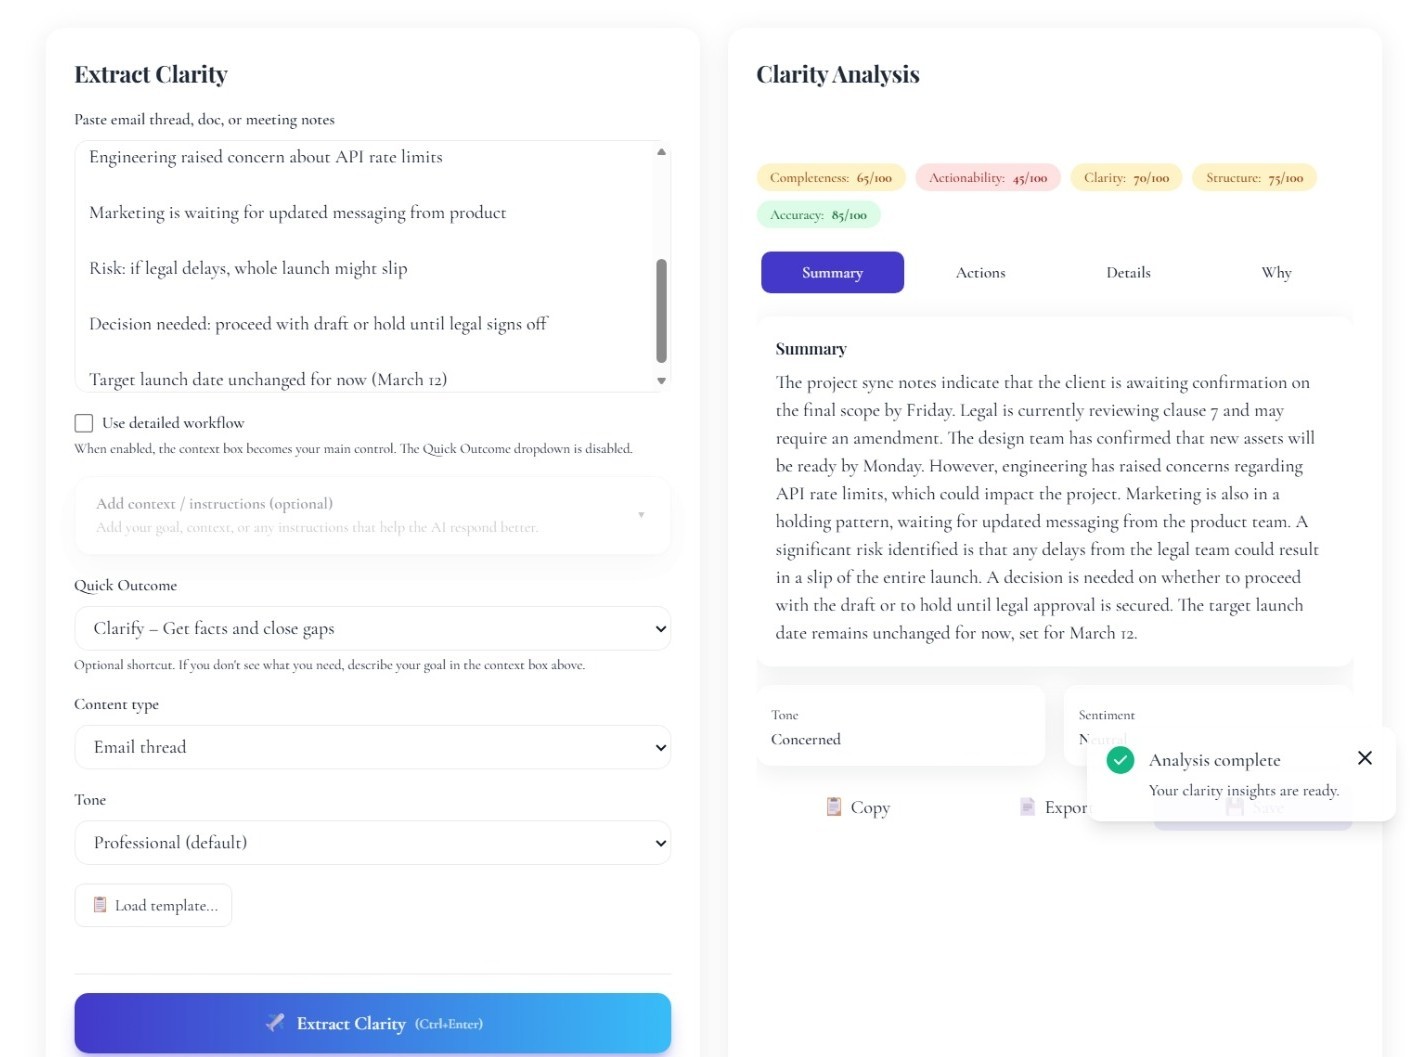Click the scrollbar down arrow in the notes box

click(661, 381)
